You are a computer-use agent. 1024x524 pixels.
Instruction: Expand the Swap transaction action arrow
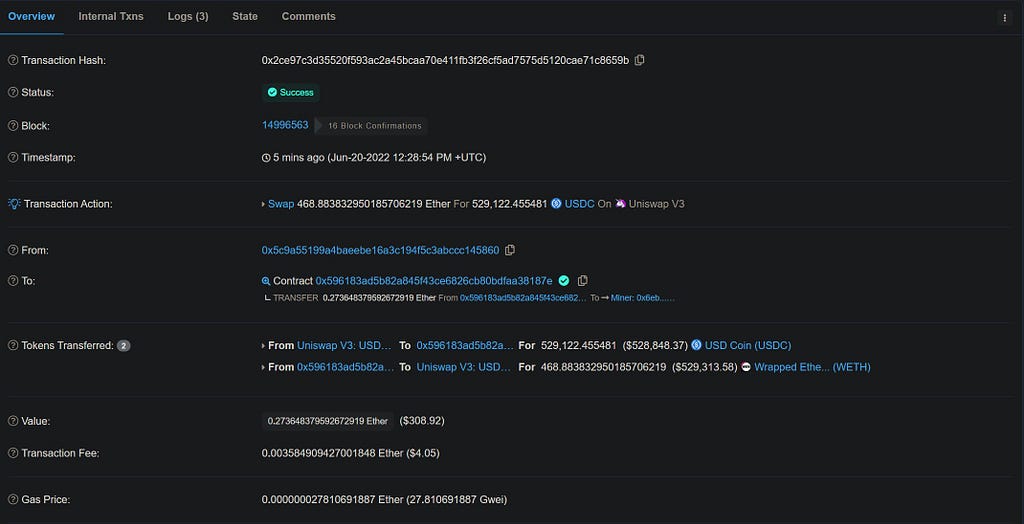(x=263, y=205)
